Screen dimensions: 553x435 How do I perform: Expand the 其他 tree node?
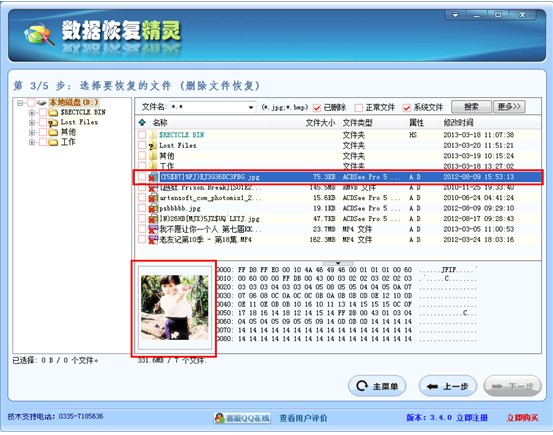(32, 132)
